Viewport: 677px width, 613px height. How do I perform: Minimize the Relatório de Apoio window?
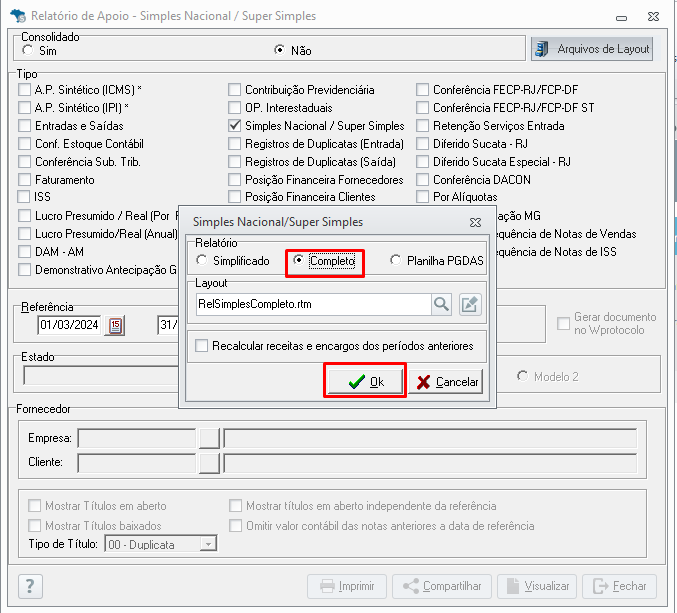point(621,18)
